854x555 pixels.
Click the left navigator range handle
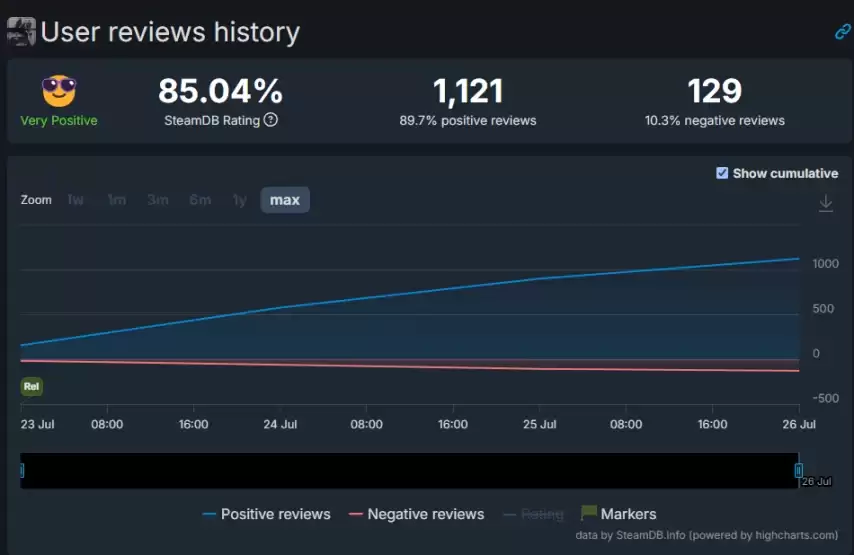[22, 471]
